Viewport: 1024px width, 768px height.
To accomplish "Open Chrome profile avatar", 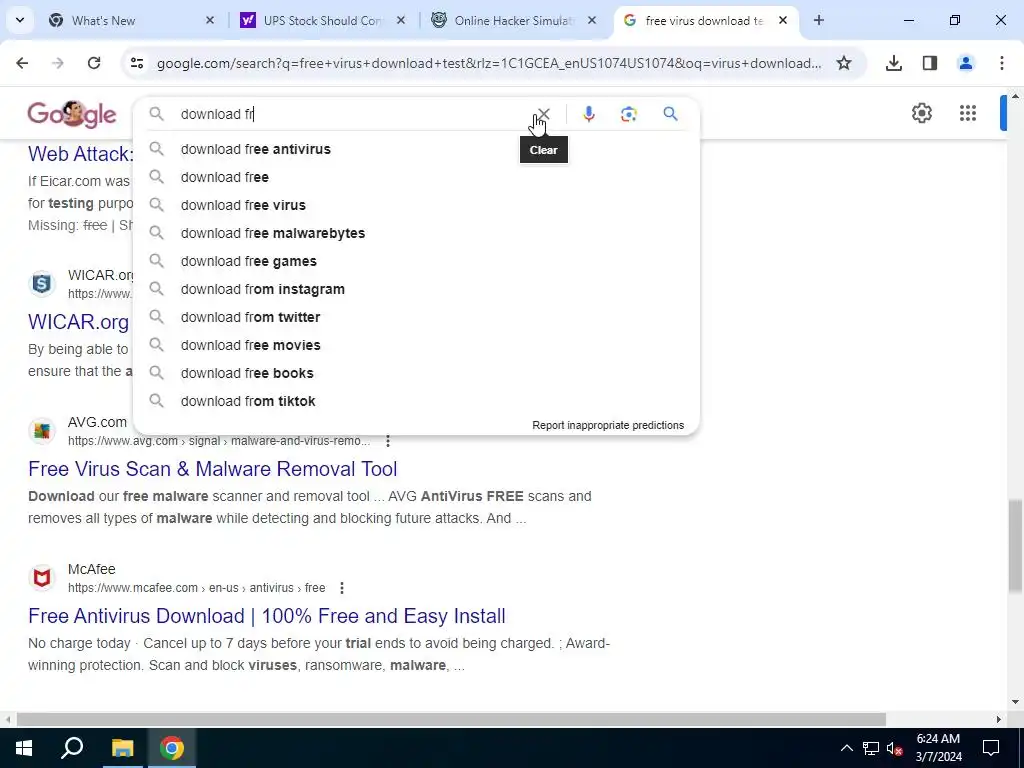I will pyautogui.click(x=965, y=63).
